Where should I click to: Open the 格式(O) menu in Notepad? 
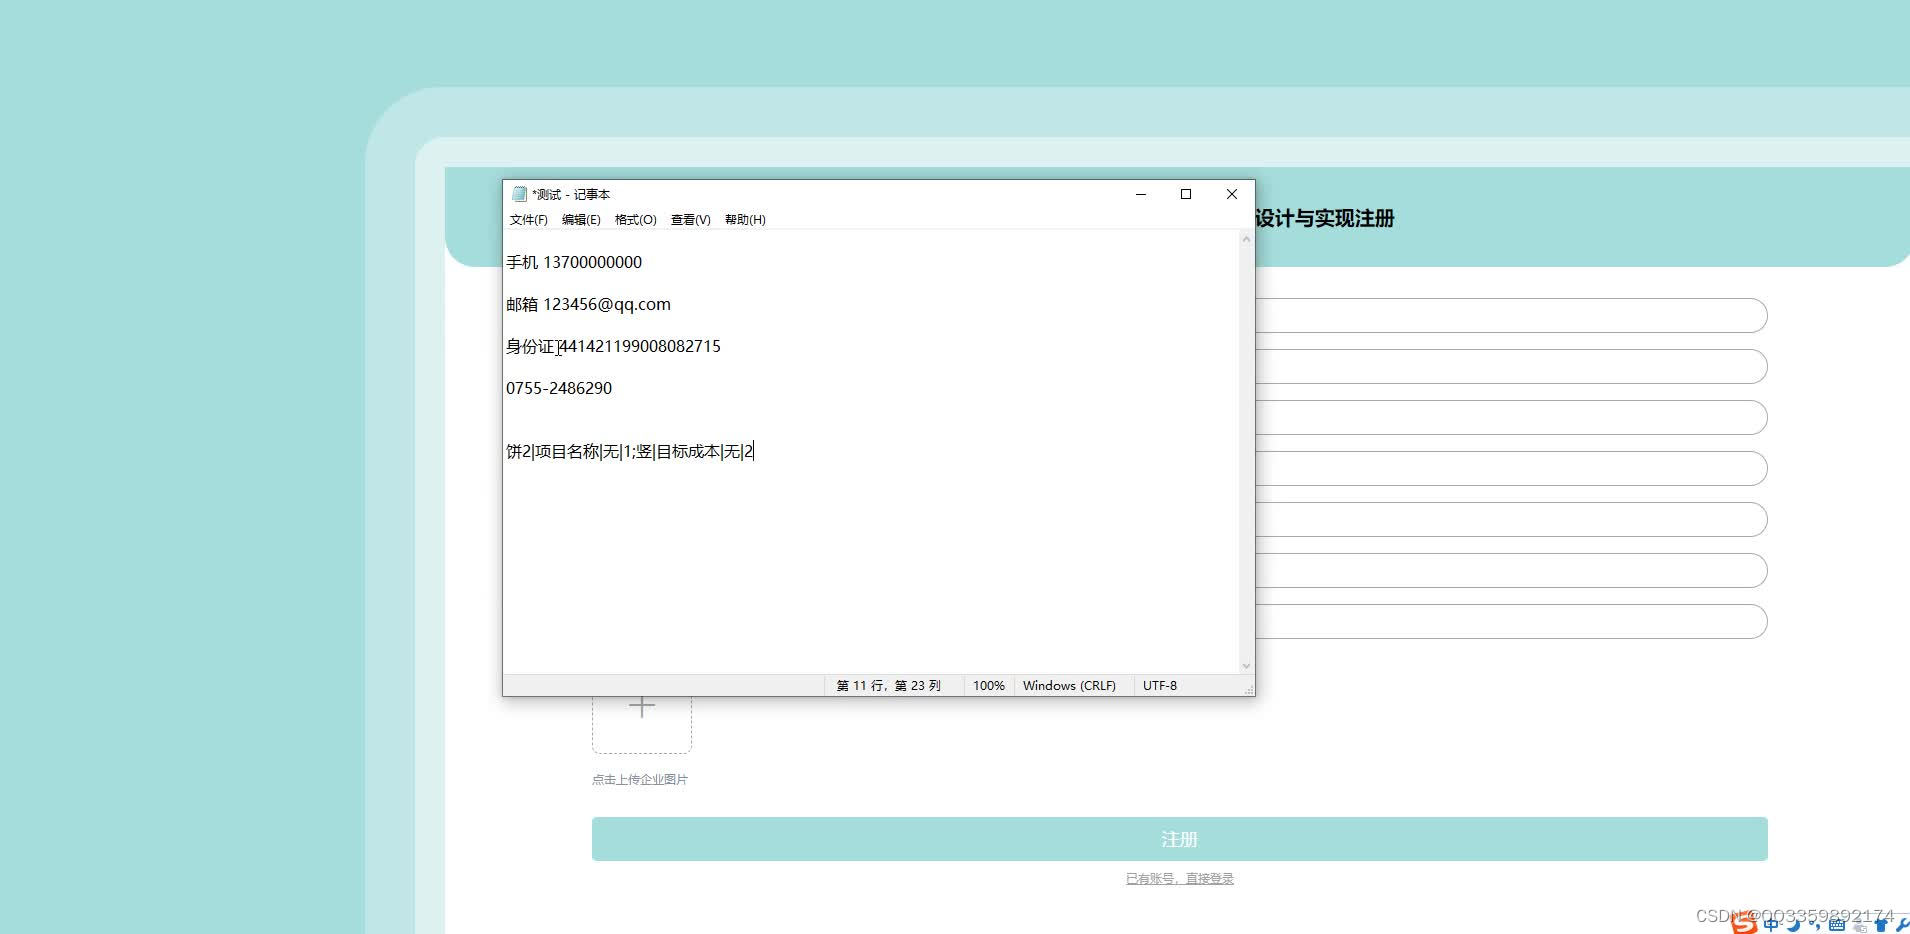pos(635,220)
